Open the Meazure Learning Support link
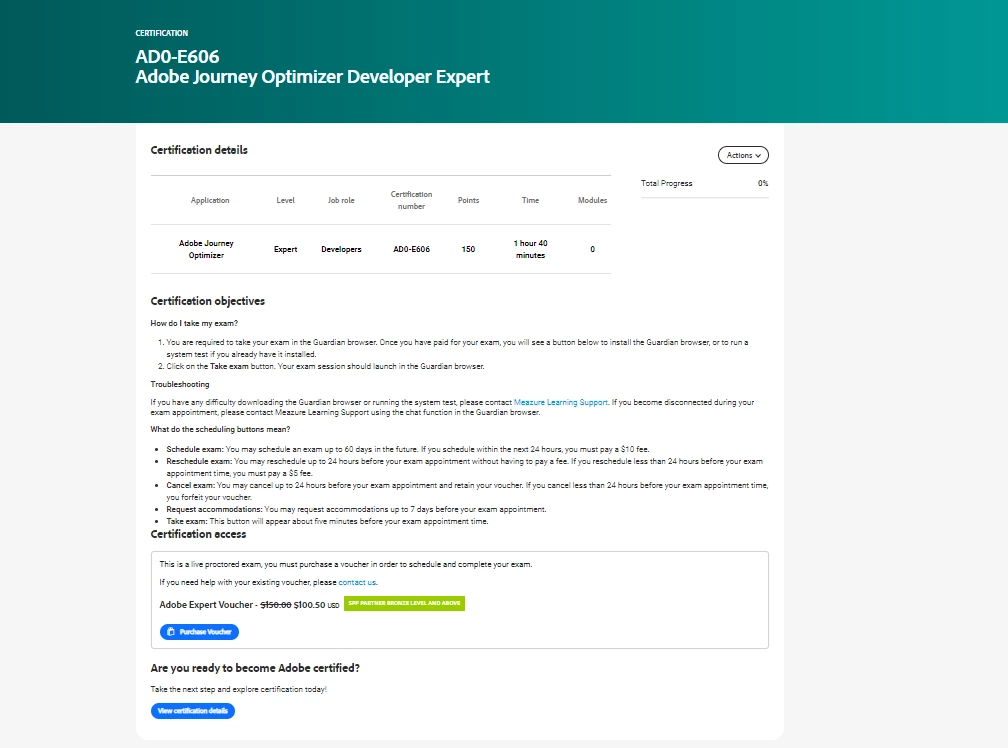 pyautogui.click(x=561, y=402)
